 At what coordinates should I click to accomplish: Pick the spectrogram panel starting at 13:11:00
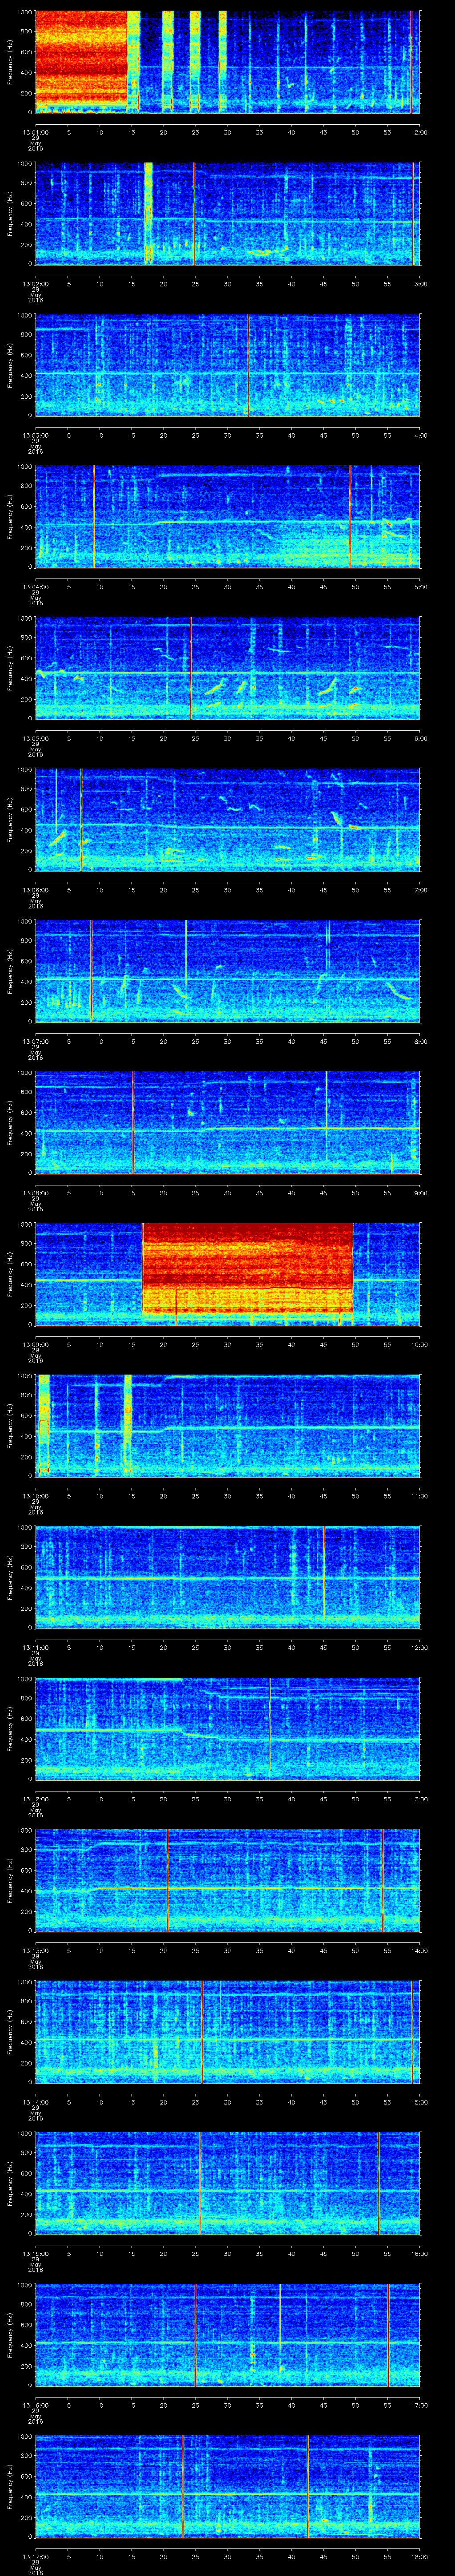point(227,1577)
